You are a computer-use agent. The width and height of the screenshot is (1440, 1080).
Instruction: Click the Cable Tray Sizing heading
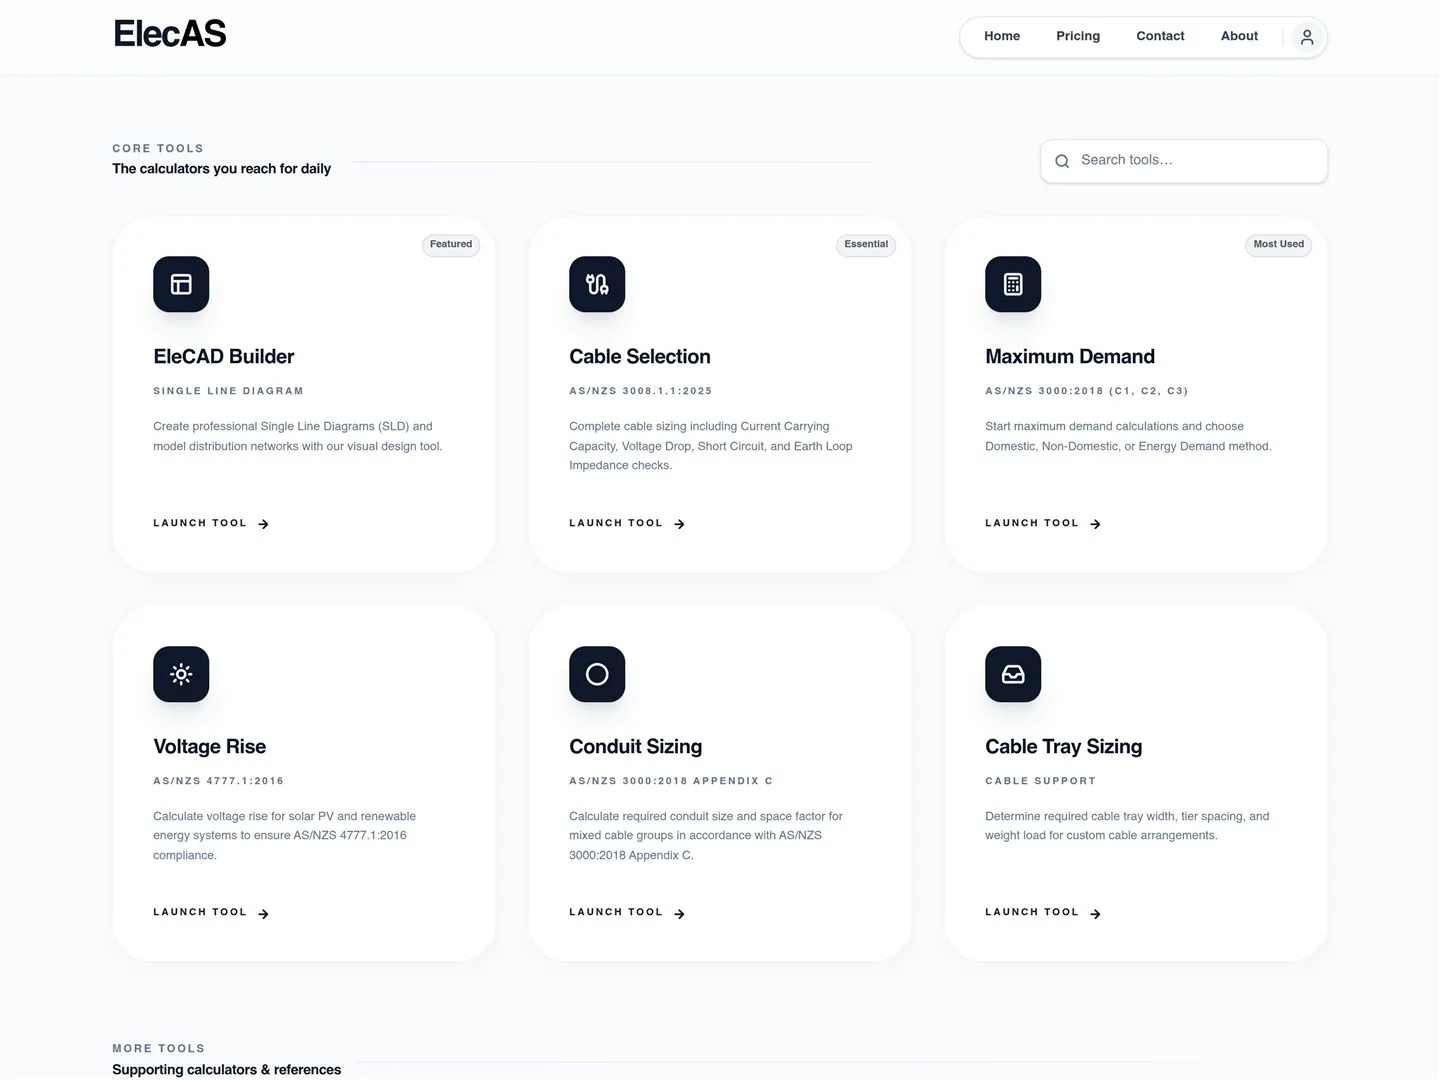(x=1064, y=747)
